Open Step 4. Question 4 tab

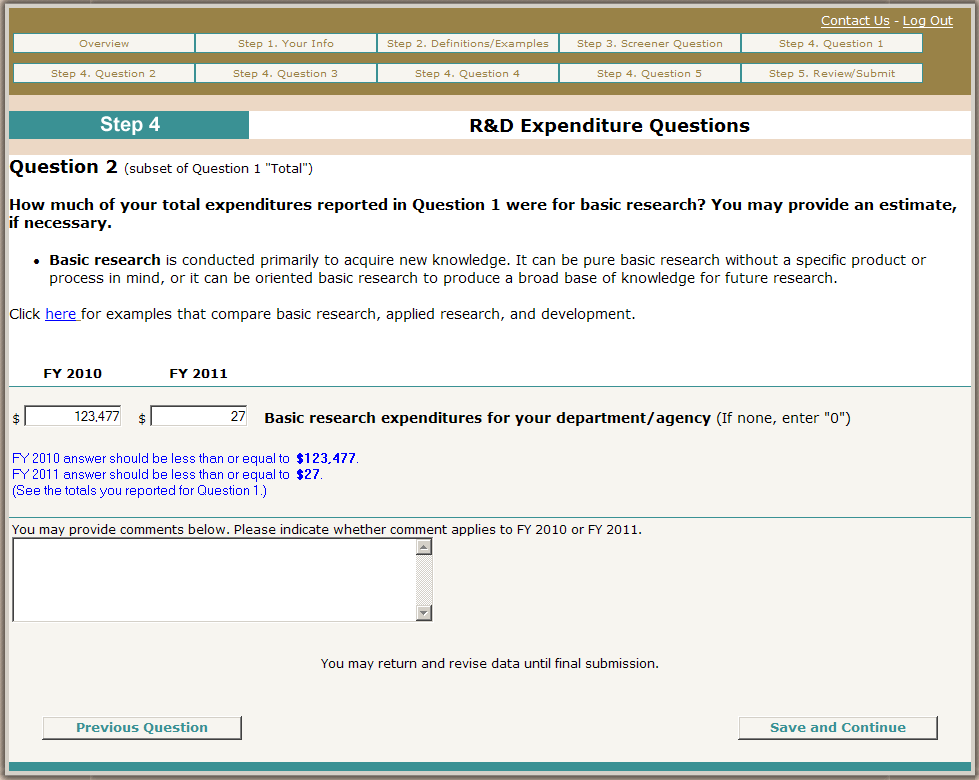pyautogui.click(x=468, y=74)
